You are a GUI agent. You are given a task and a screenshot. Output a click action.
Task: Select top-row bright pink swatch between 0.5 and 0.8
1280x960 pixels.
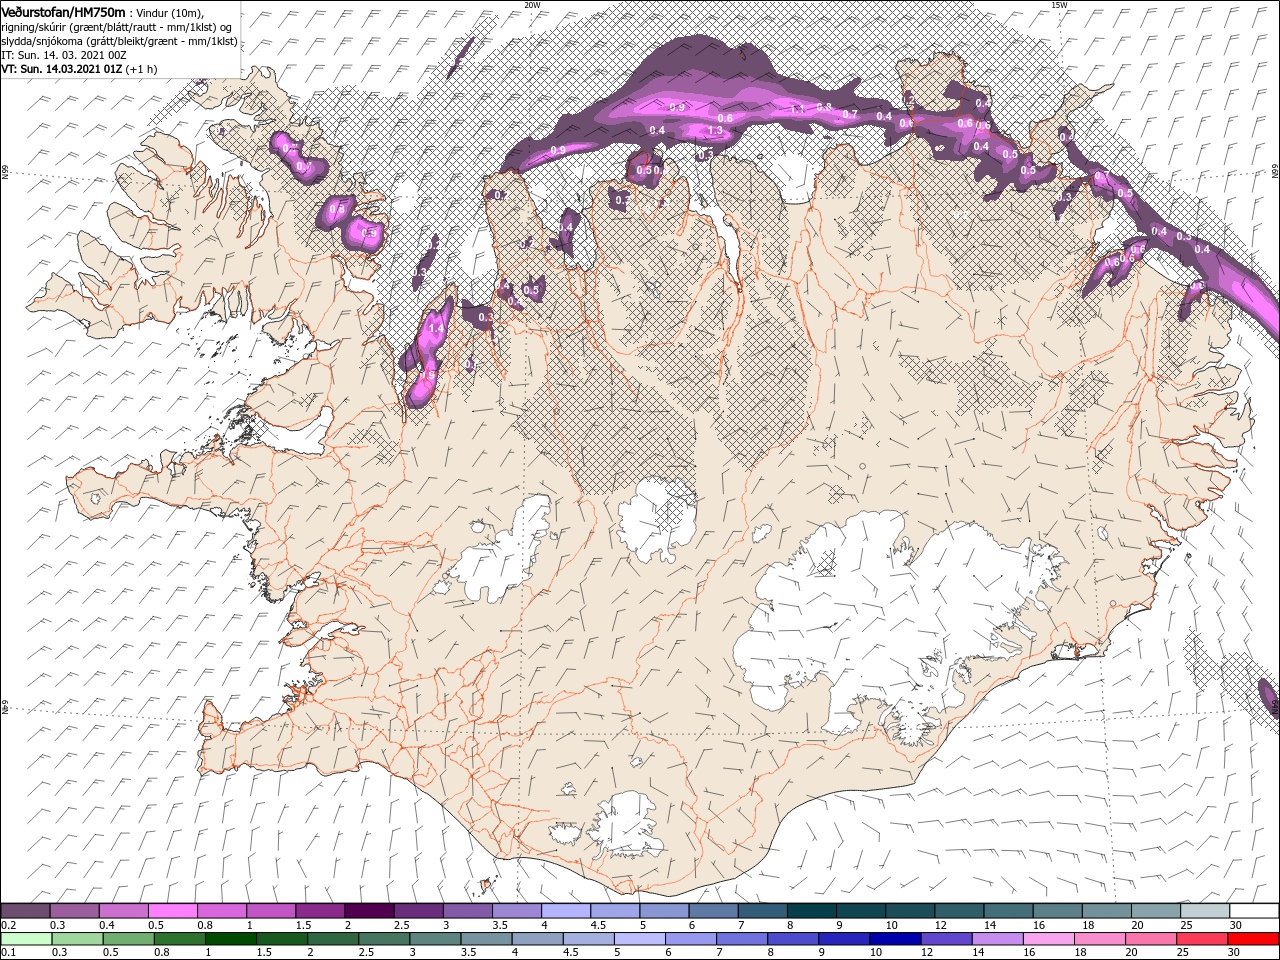[172, 911]
